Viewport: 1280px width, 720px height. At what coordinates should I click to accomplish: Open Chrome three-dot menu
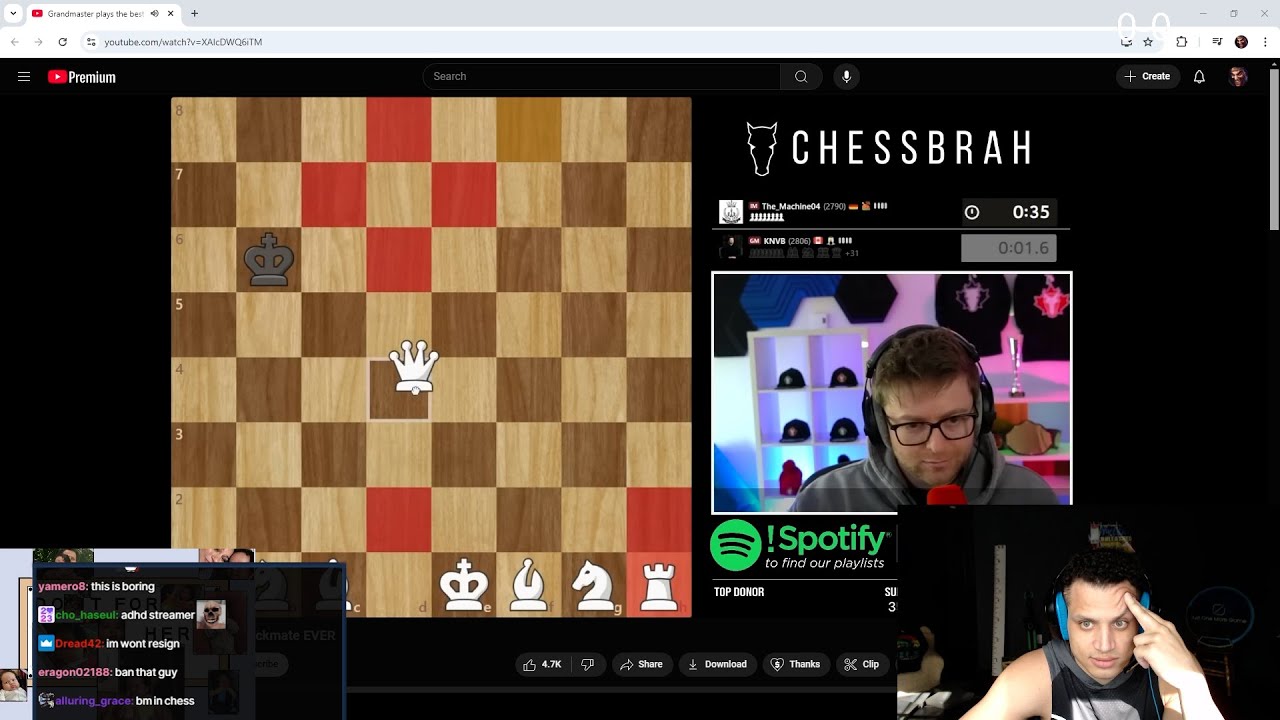tap(1265, 42)
